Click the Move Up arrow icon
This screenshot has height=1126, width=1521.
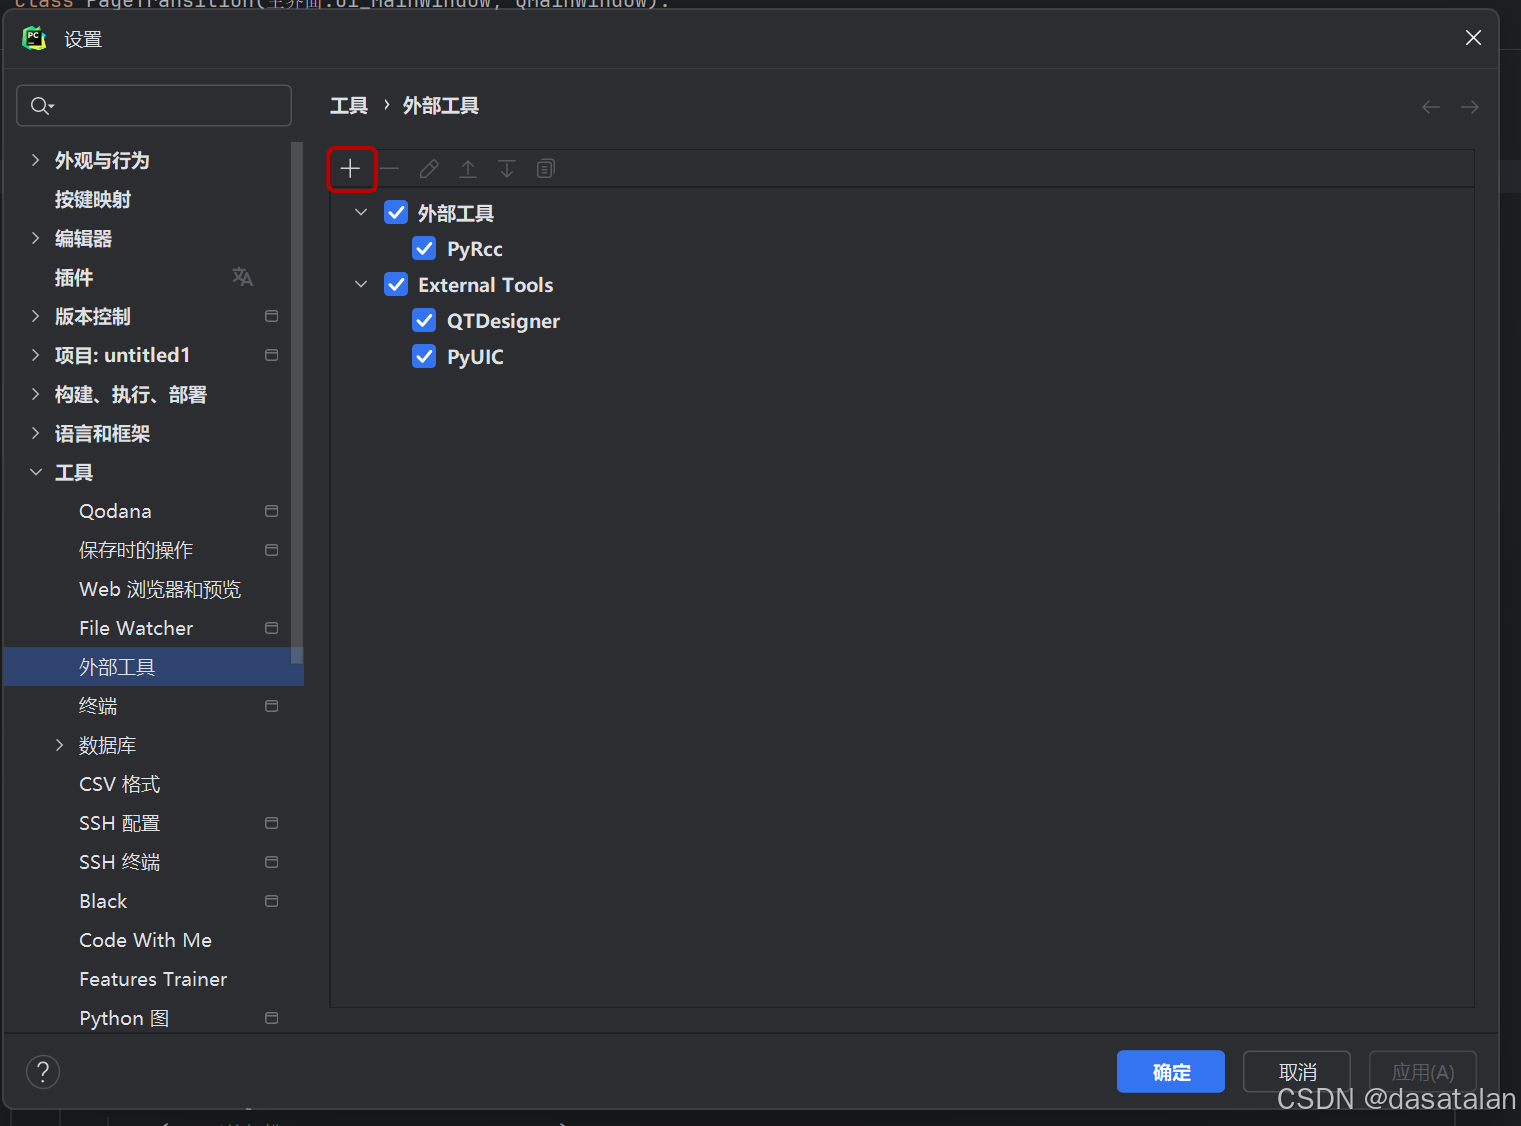click(x=468, y=168)
